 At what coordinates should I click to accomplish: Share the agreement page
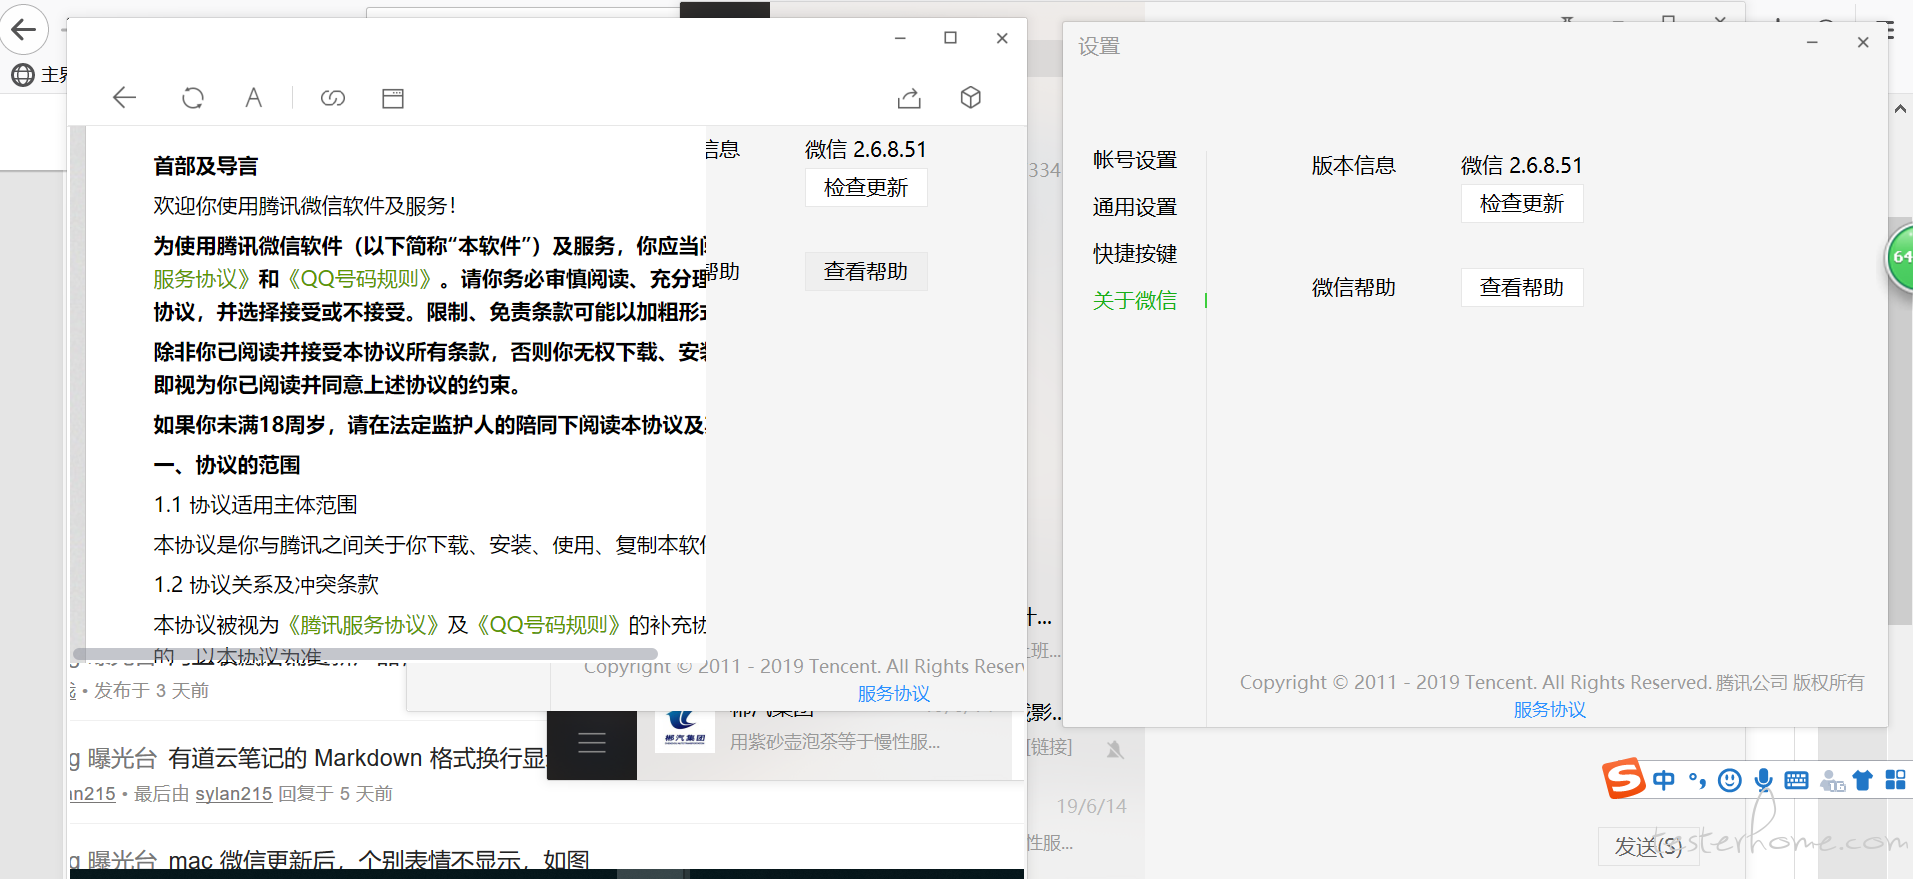click(x=909, y=97)
